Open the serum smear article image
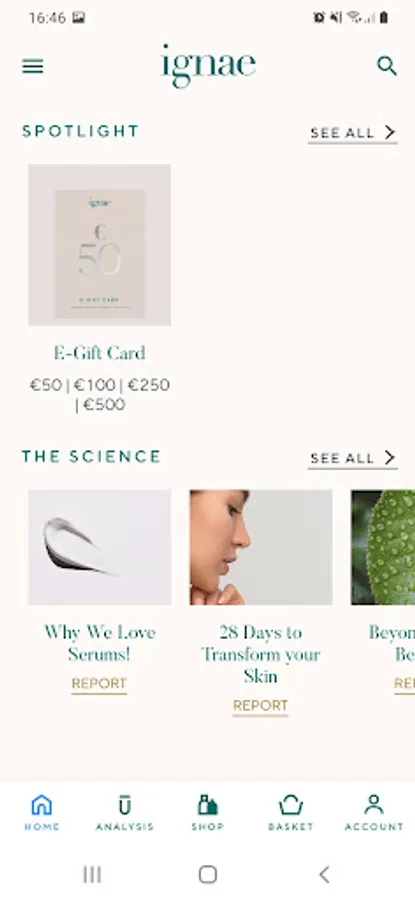 pyautogui.click(x=99, y=547)
